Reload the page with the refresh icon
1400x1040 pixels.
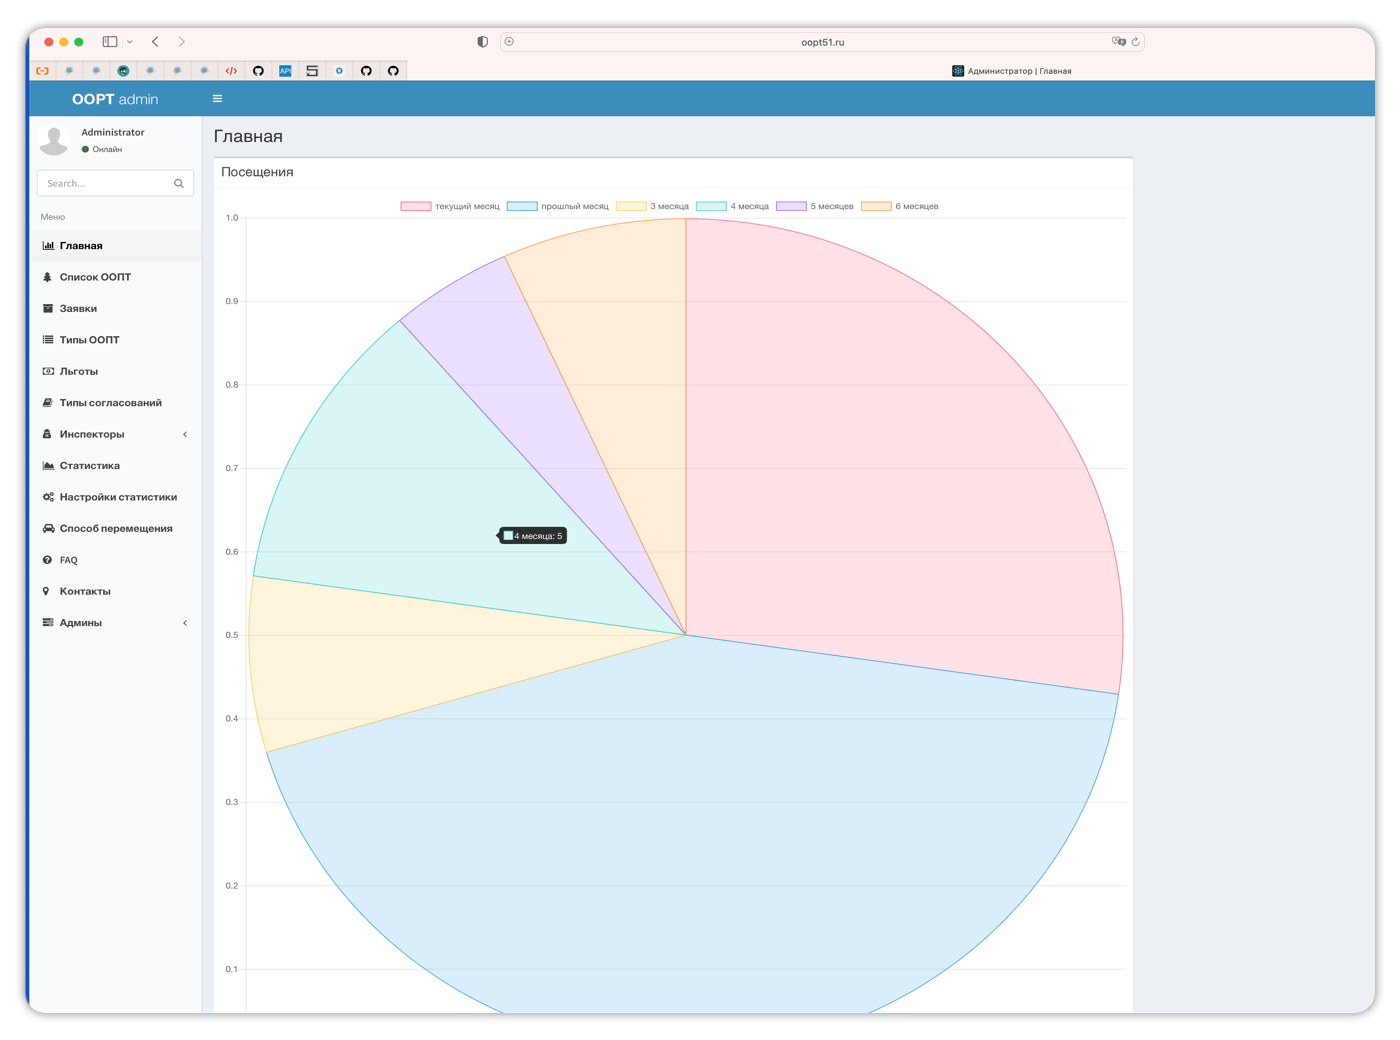(1136, 42)
